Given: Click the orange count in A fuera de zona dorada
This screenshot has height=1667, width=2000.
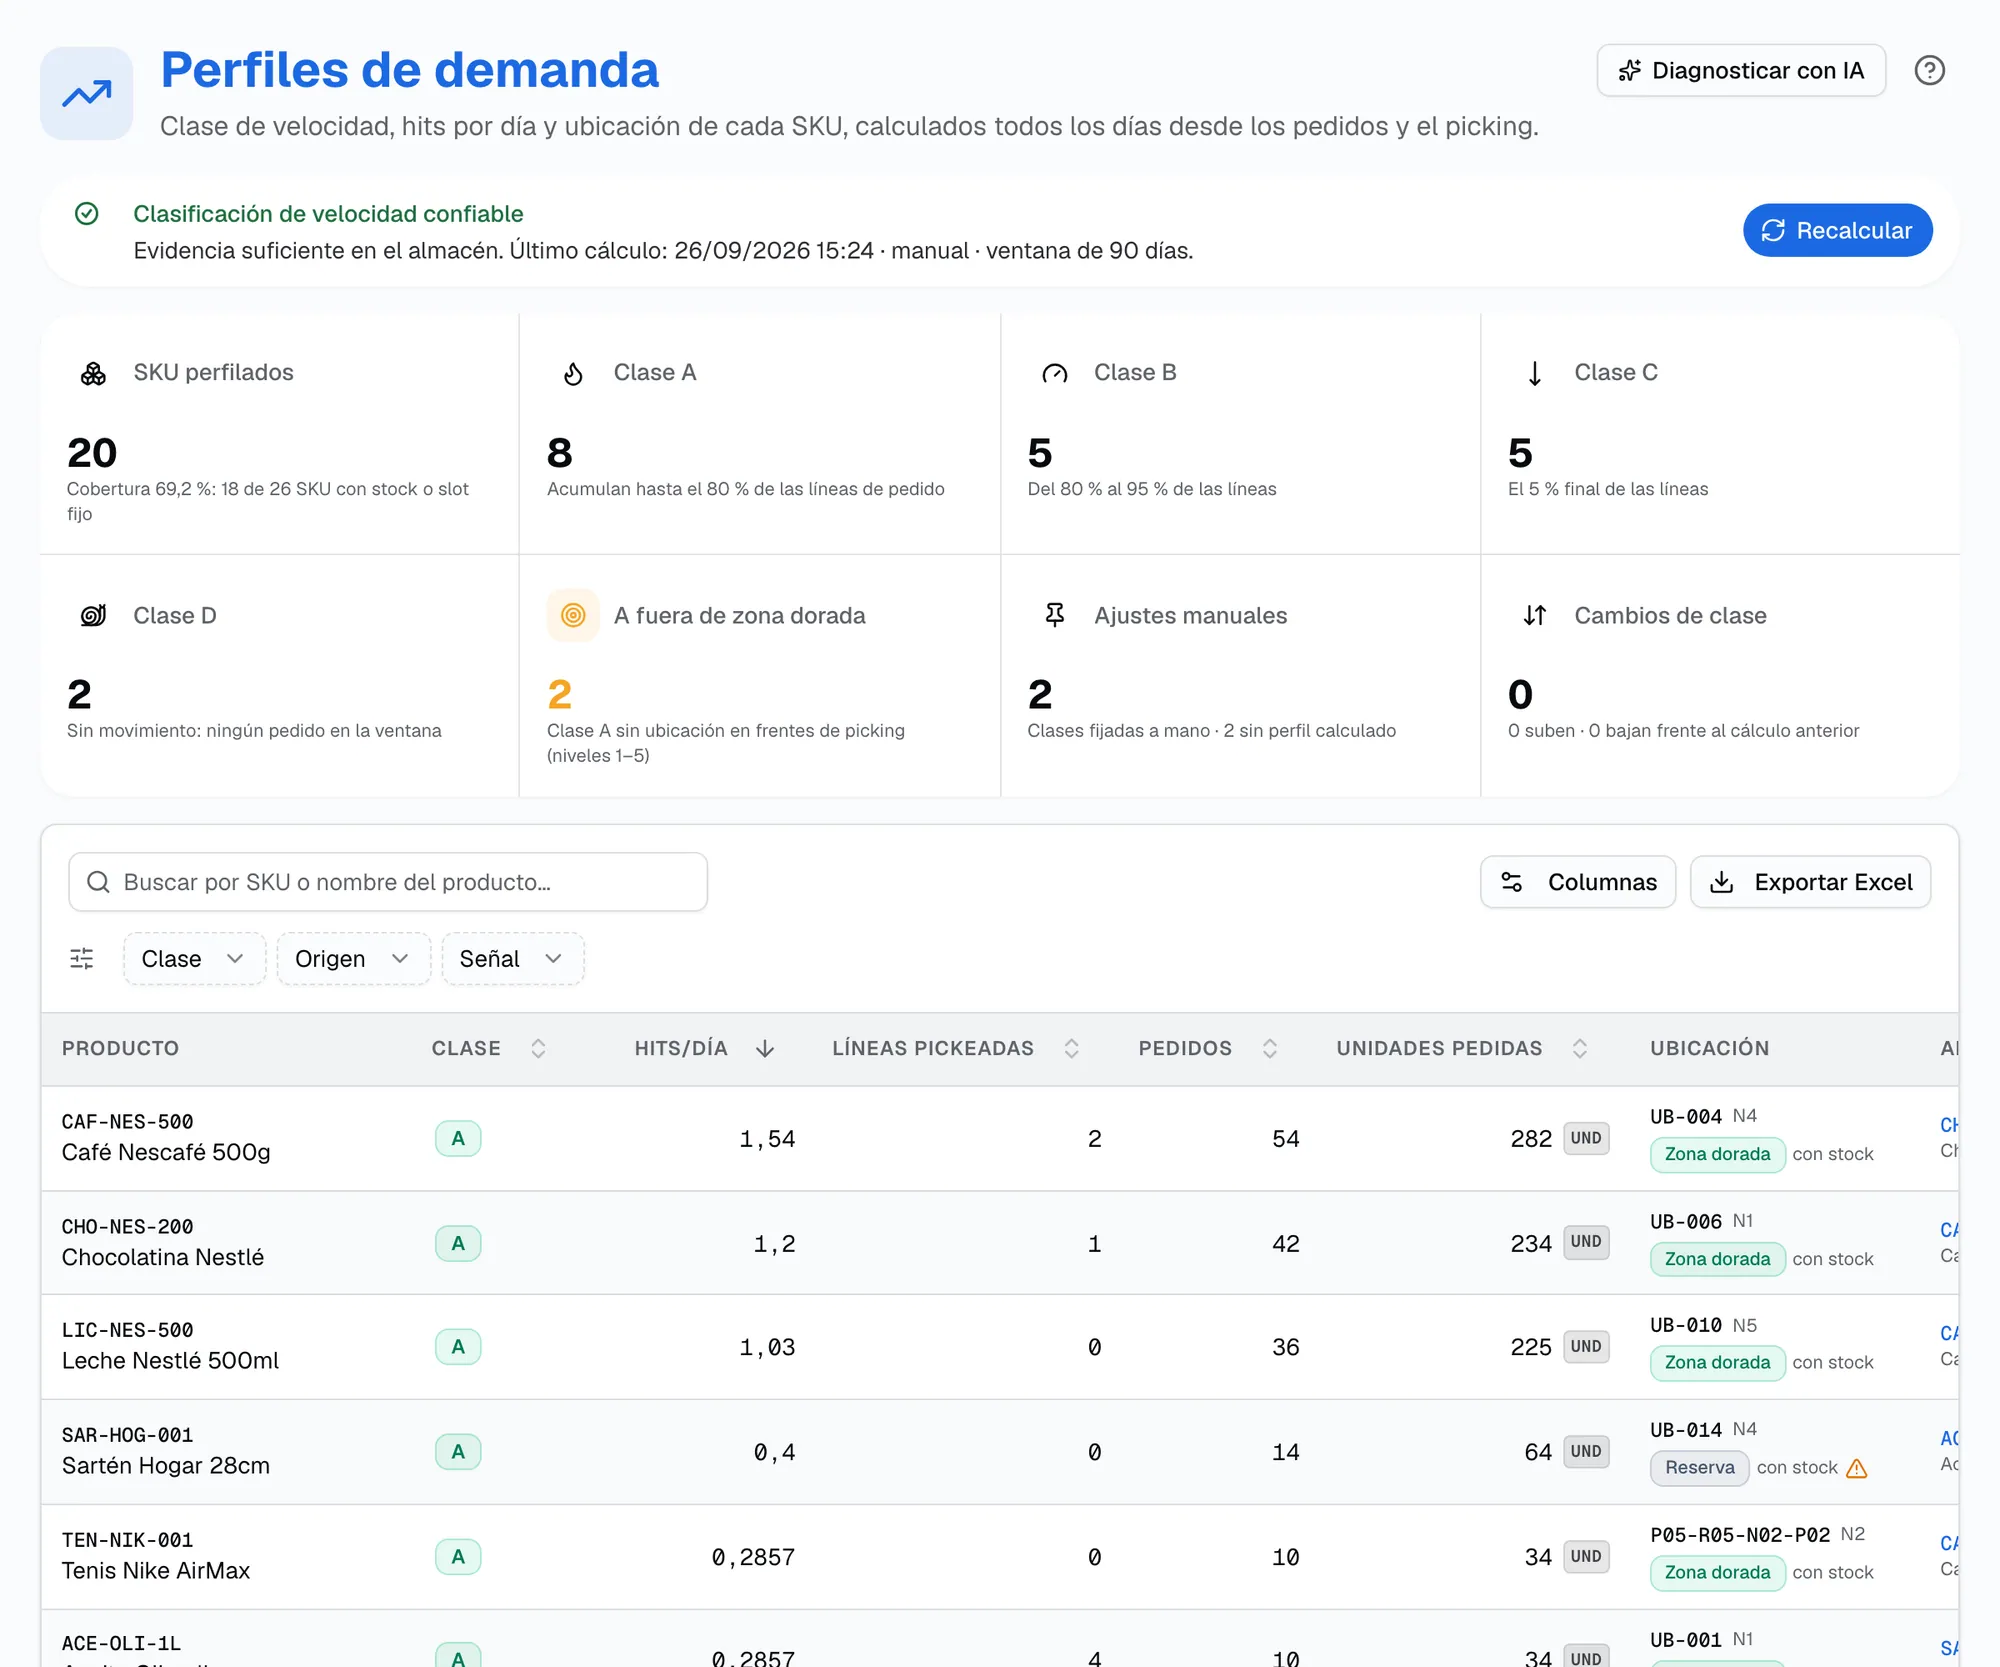Looking at the screenshot, I should point(560,694).
